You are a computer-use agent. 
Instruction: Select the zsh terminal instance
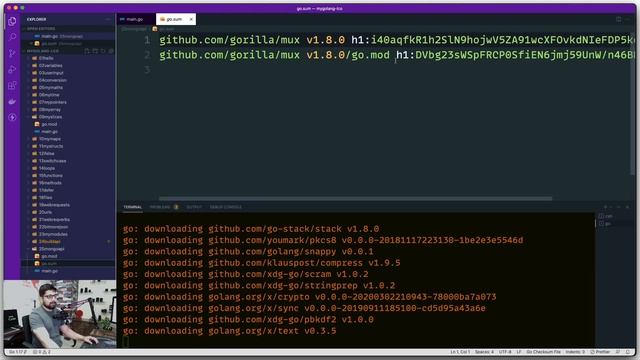tap(606, 216)
